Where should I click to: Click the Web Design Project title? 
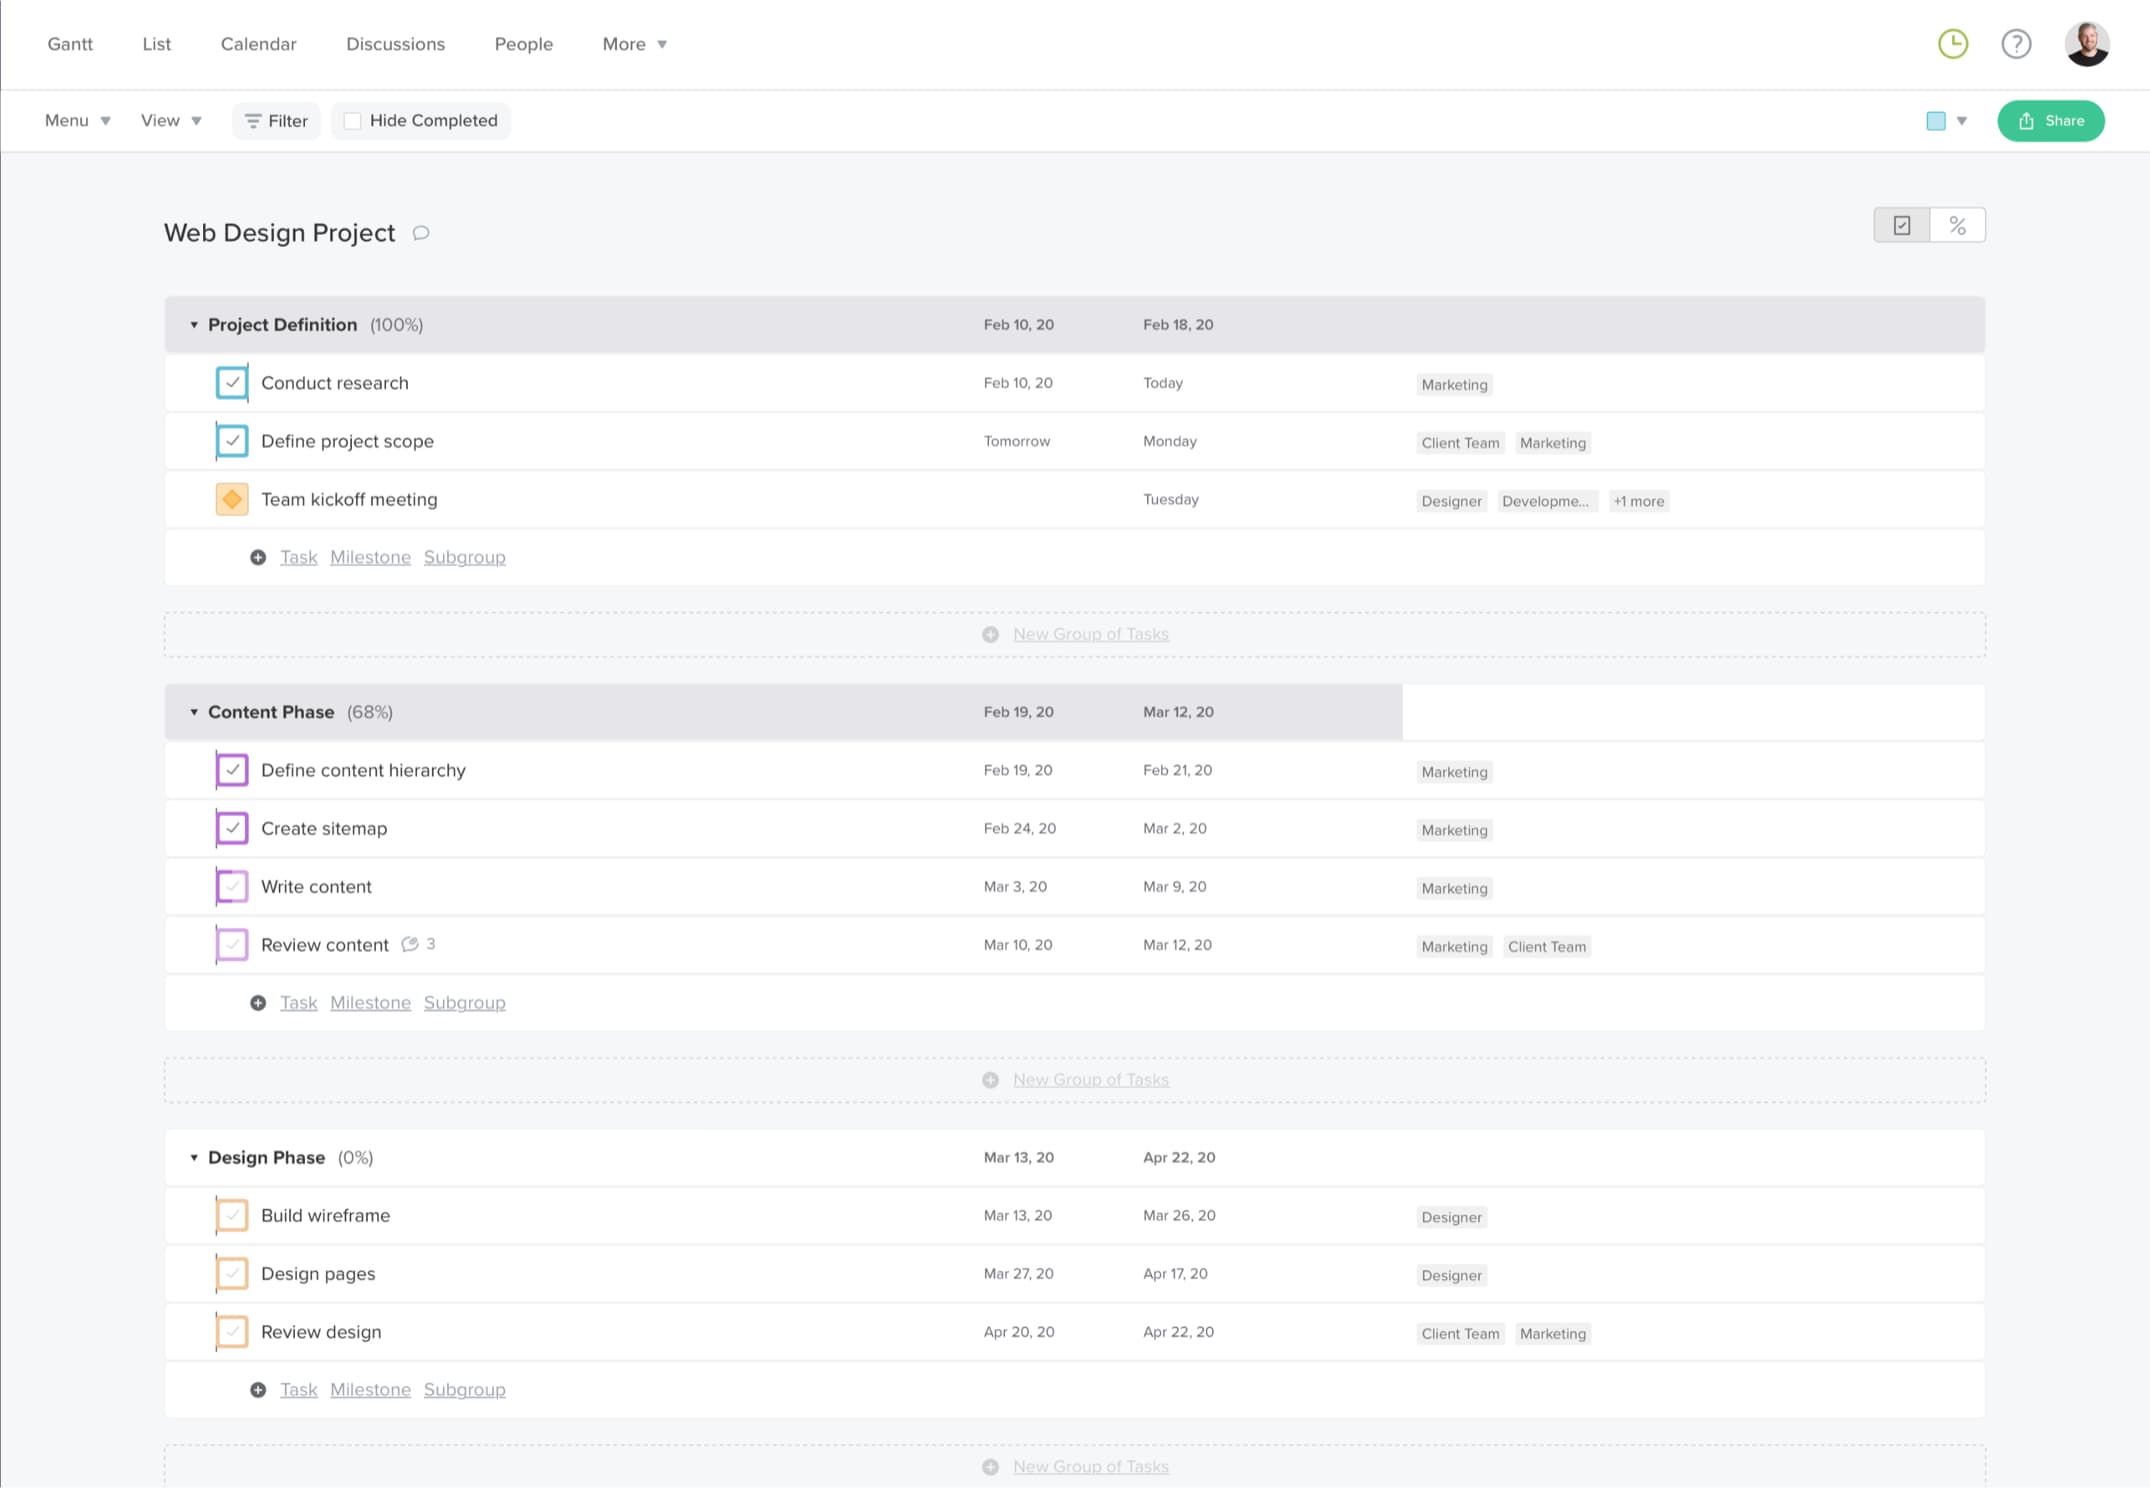(279, 233)
